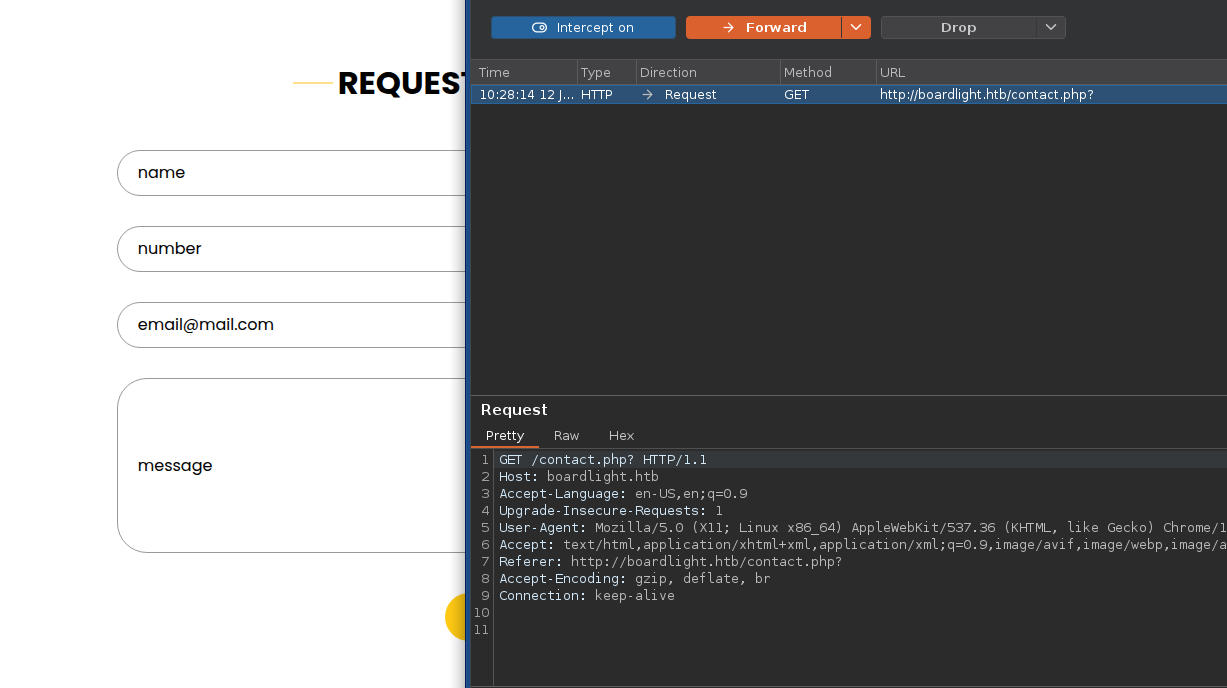Image resolution: width=1227 pixels, height=688 pixels.
Task: Sort by the Time column header
Action: [x=523, y=72]
